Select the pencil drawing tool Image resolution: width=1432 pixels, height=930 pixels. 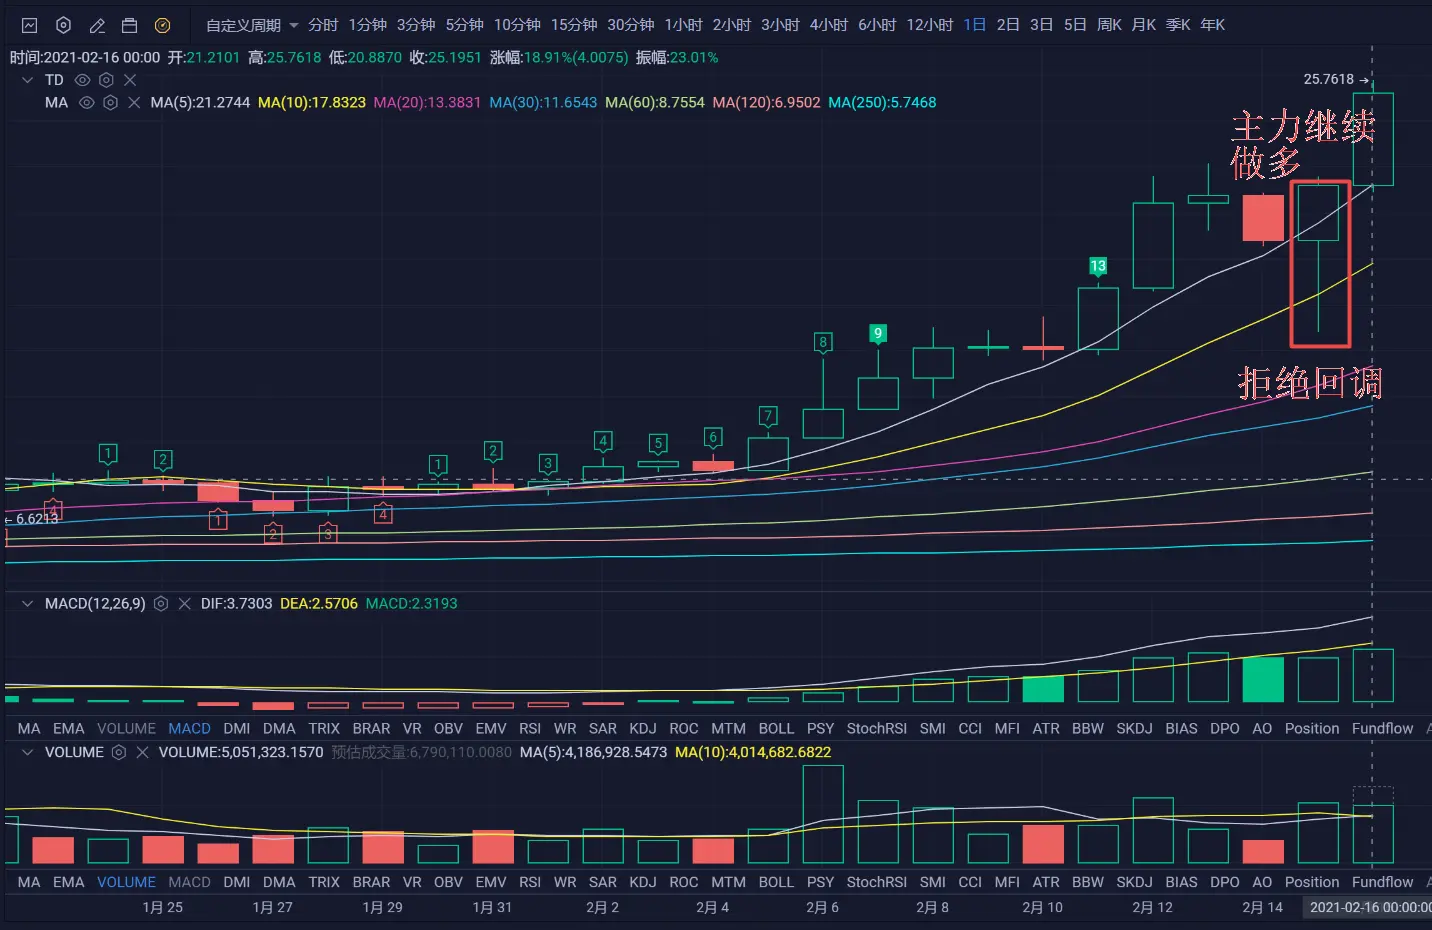[x=97, y=25]
